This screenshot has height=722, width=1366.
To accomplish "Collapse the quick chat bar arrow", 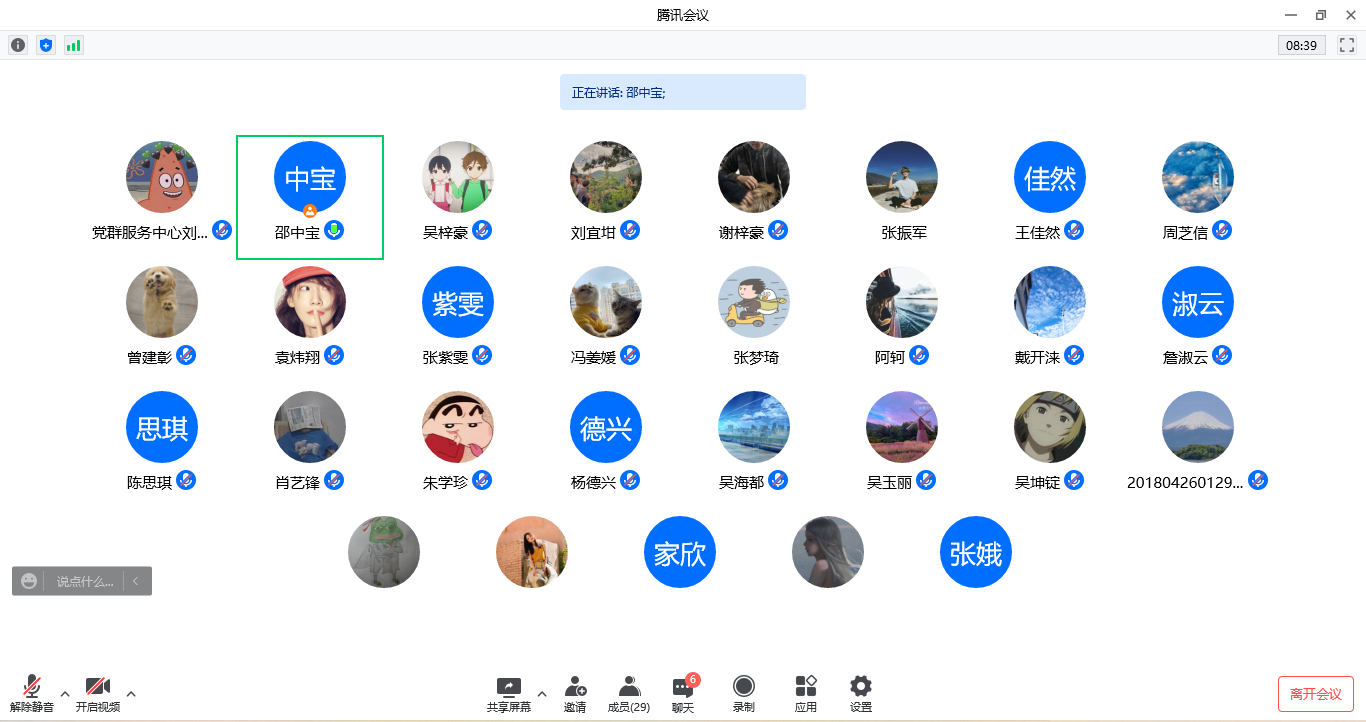I will click(x=136, y=581).
